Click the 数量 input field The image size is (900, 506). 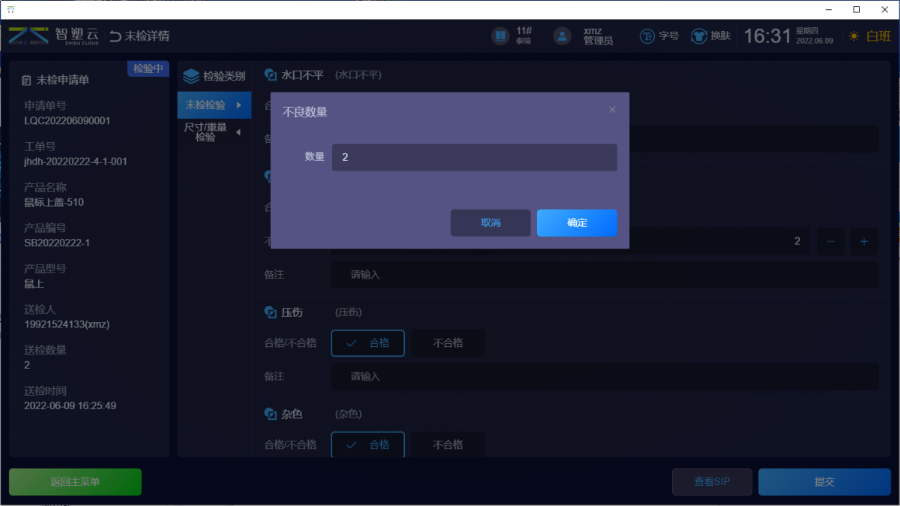click(x=474, y=158)
